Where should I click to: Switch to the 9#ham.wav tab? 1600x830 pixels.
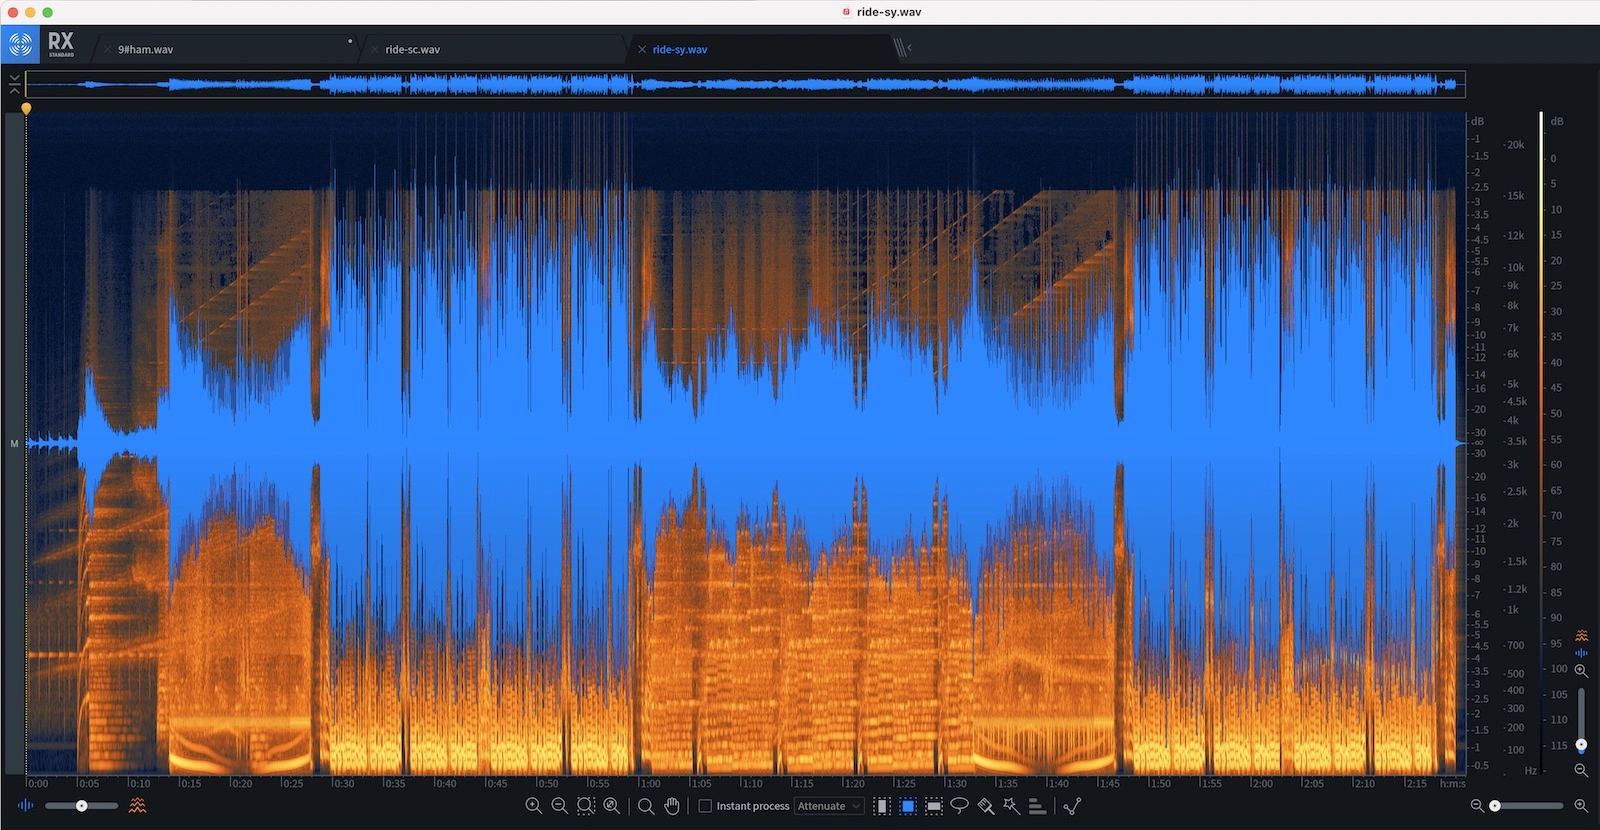(x=146, y=49)
